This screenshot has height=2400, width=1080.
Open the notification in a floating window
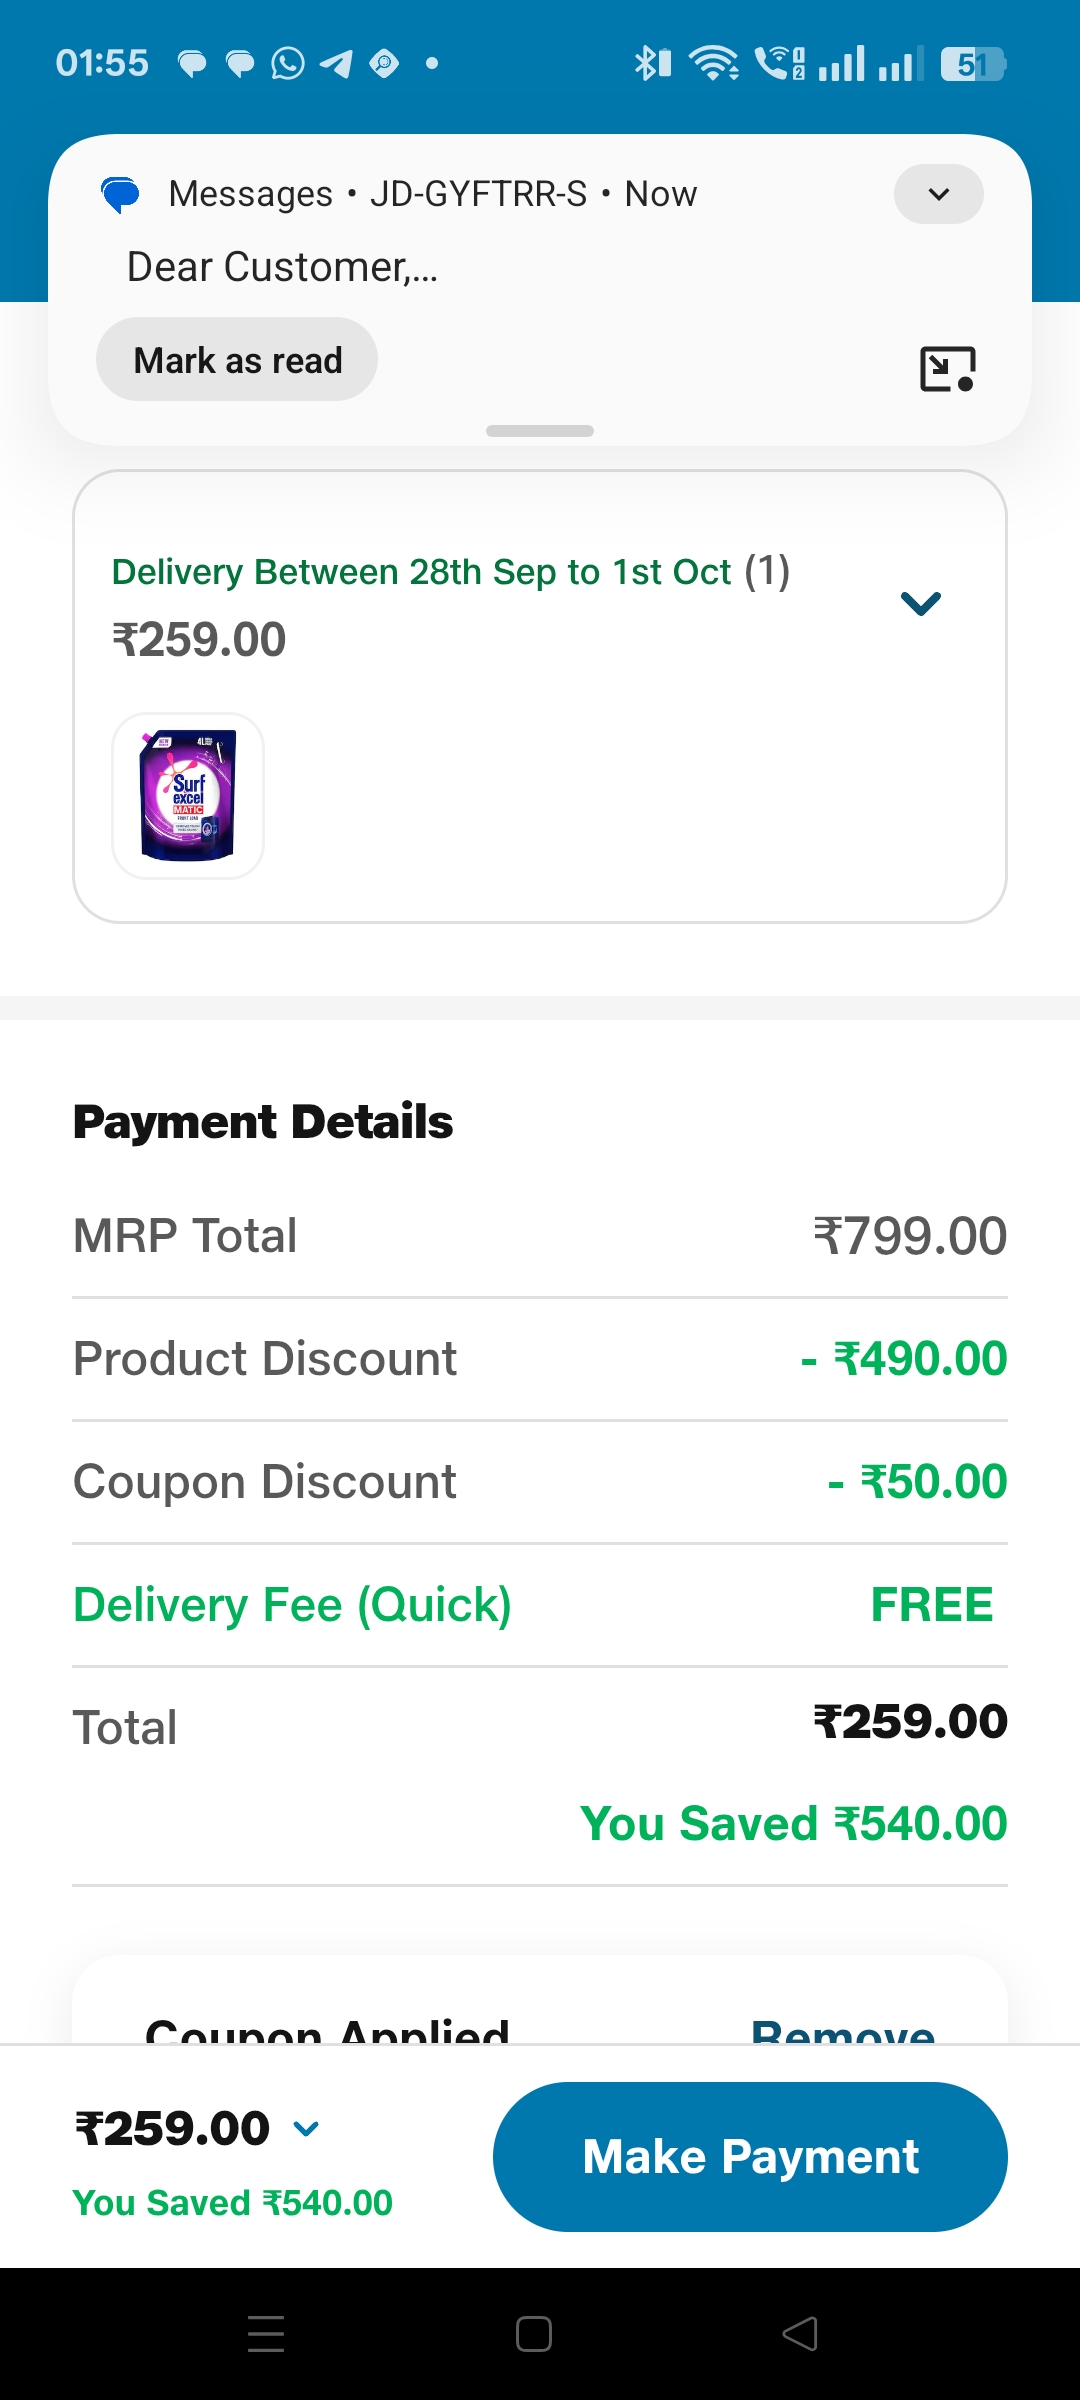(x=947, y=368)
